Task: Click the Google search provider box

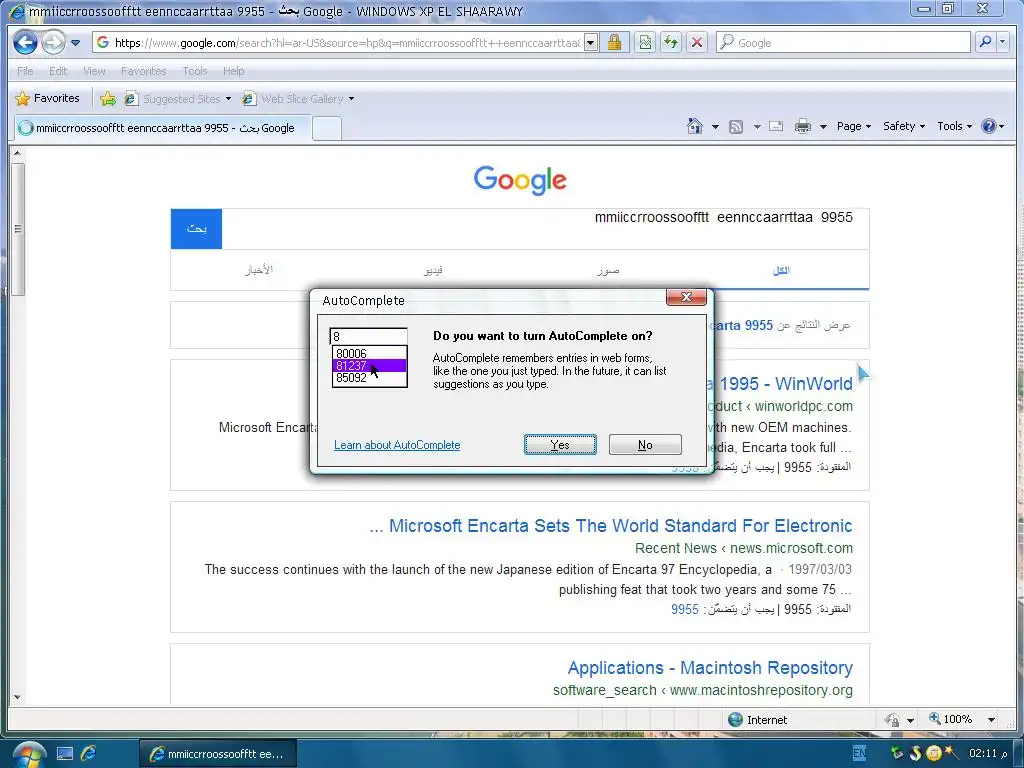Action: [x=843, y=43]
